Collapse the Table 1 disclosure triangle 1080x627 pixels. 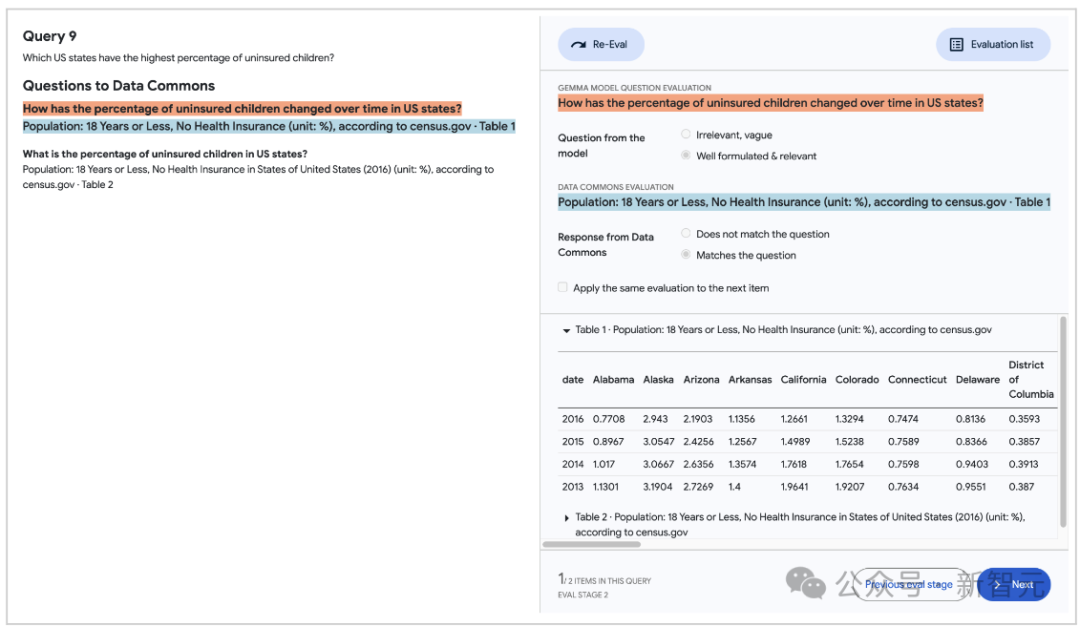point(566,330)
